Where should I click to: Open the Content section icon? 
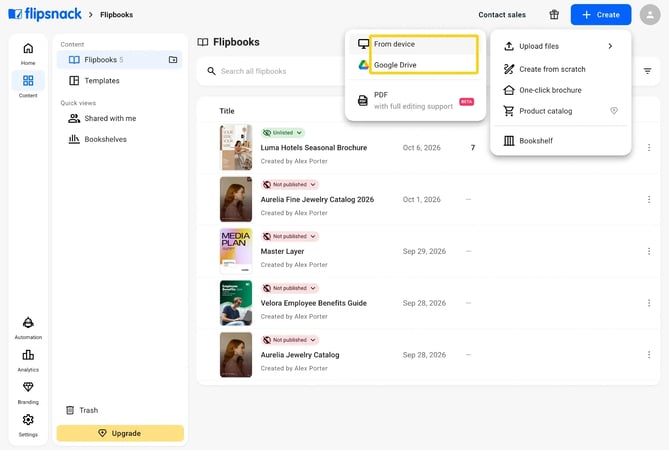click(28, 81)
